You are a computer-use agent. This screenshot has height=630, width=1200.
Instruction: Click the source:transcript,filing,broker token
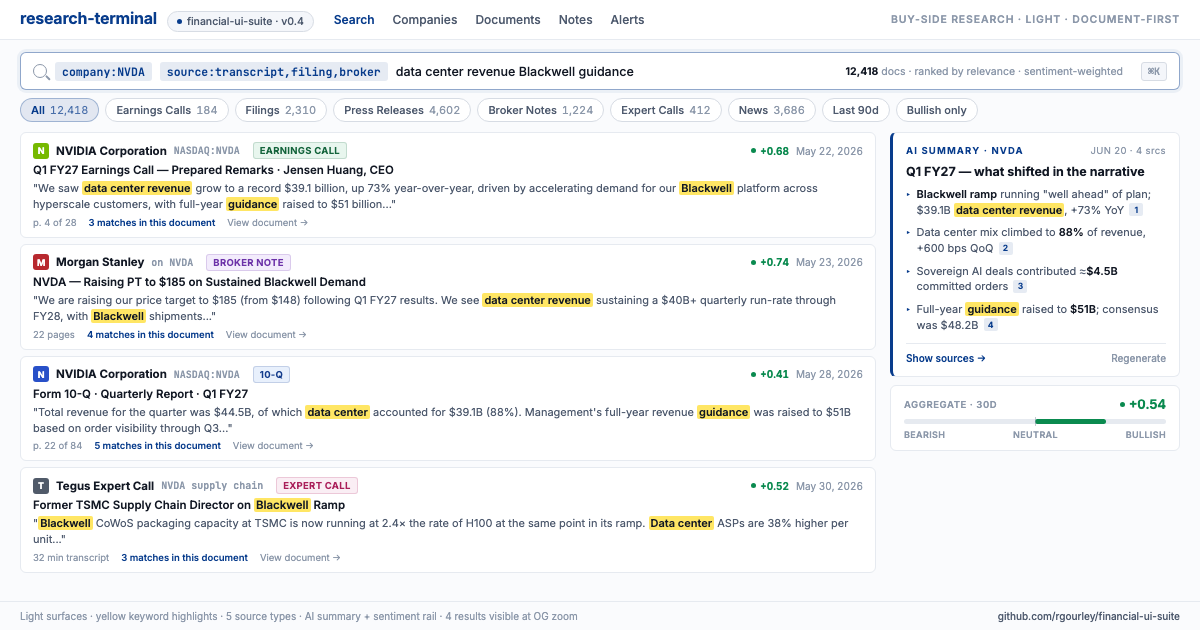click(x=274, y=72)
